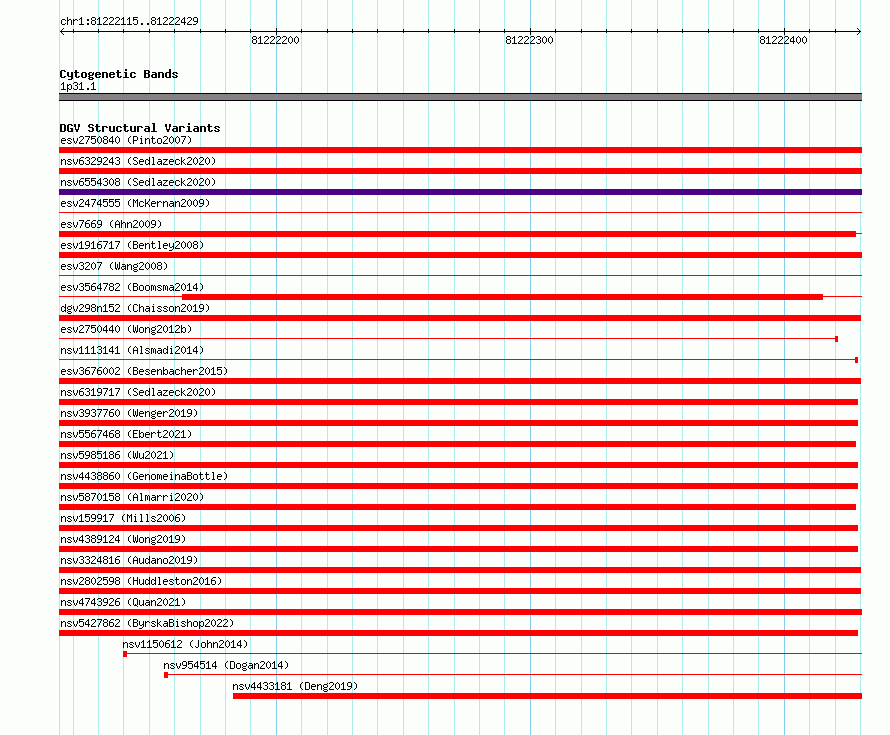This screenshot has height=735, width=890.
Task: Select nsv954514 (Dogan2014) variant label
Action: coord(226,665)
